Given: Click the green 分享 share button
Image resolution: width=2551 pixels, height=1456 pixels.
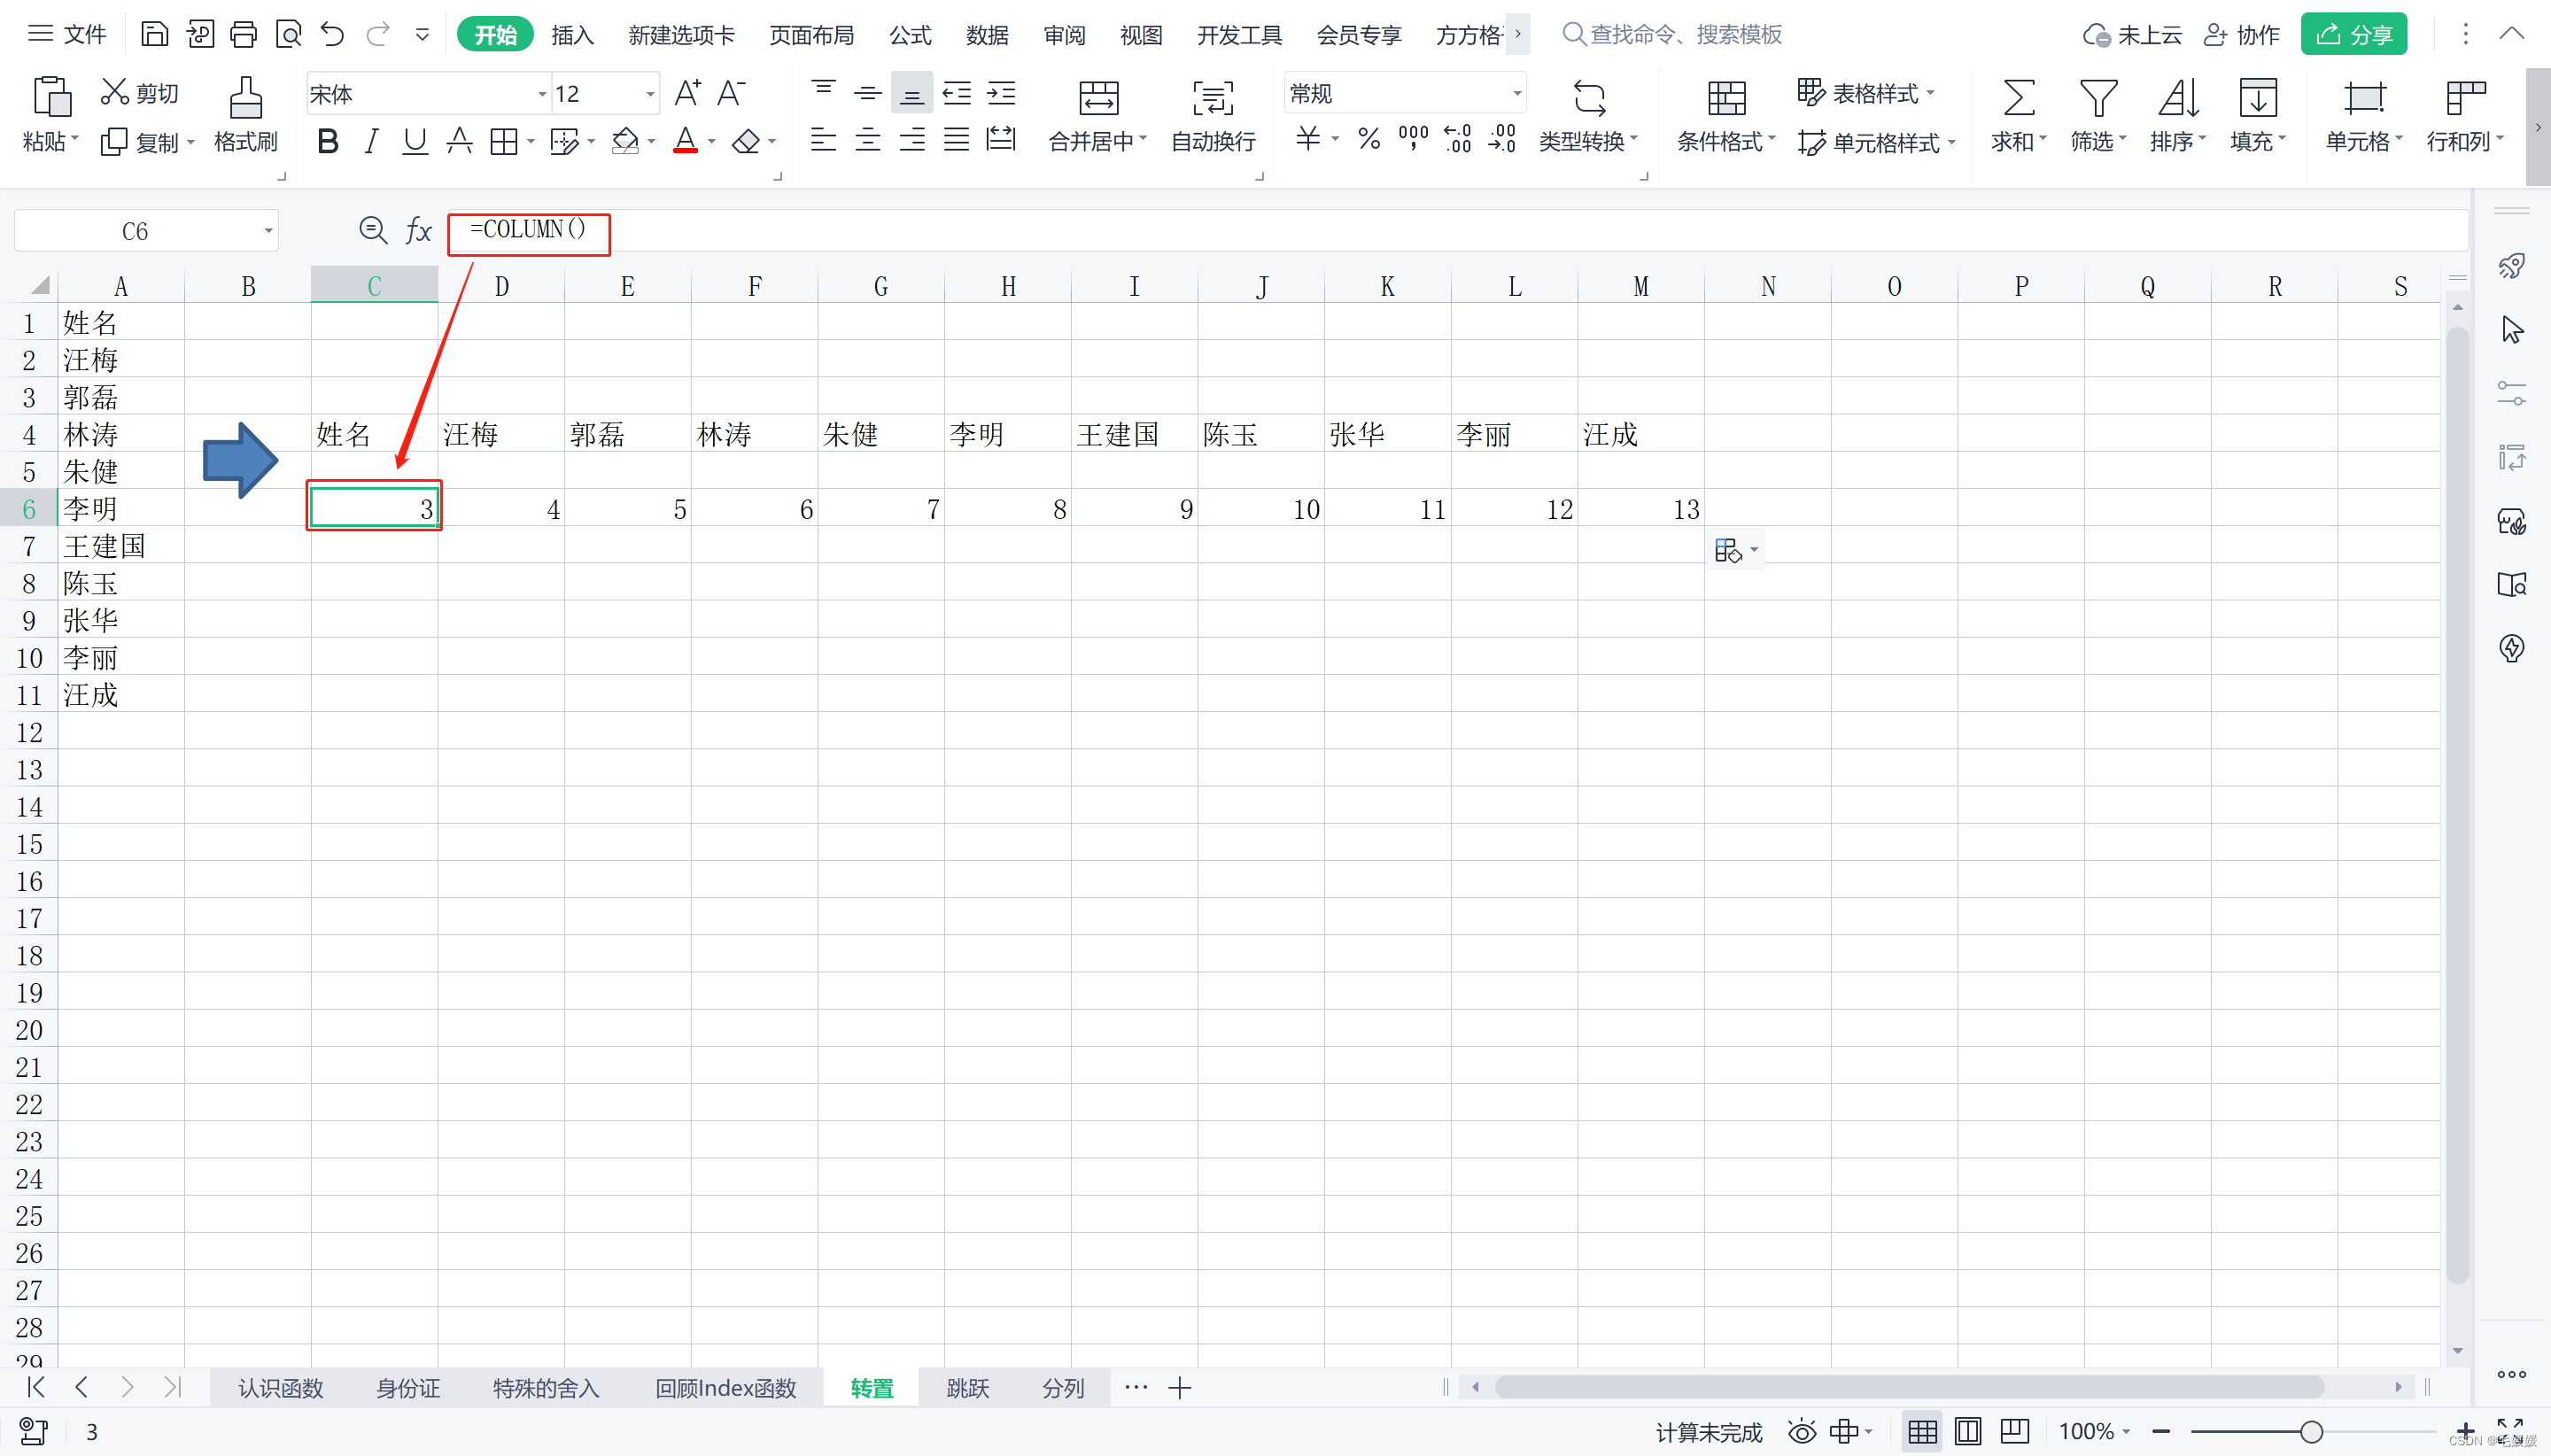Looking at the screenshot, I should point(2354,35).
